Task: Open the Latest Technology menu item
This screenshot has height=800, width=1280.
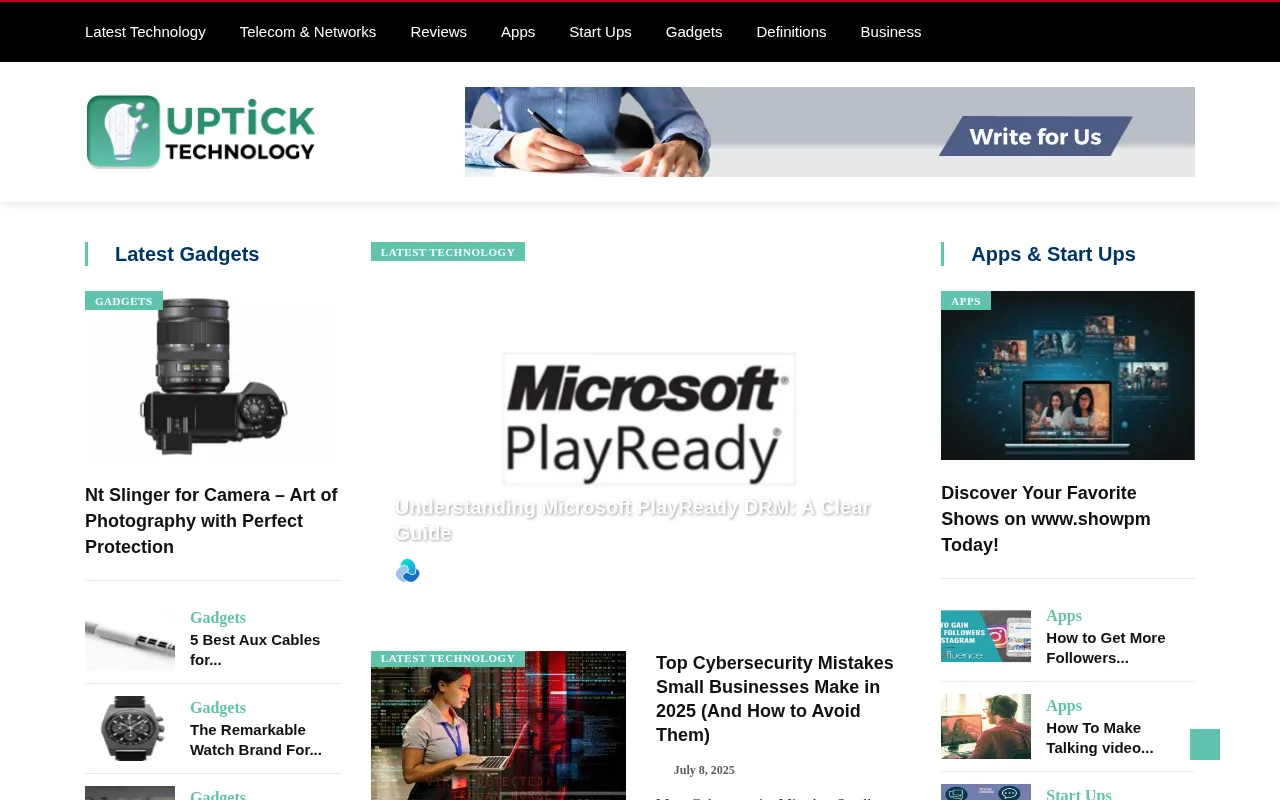Action: (x=145, y=32)
